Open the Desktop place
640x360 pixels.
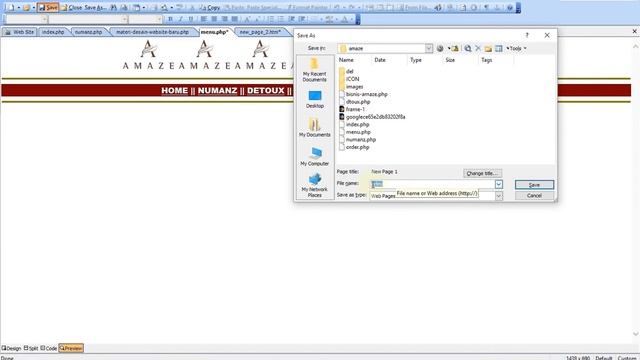[x=314, y=99]
